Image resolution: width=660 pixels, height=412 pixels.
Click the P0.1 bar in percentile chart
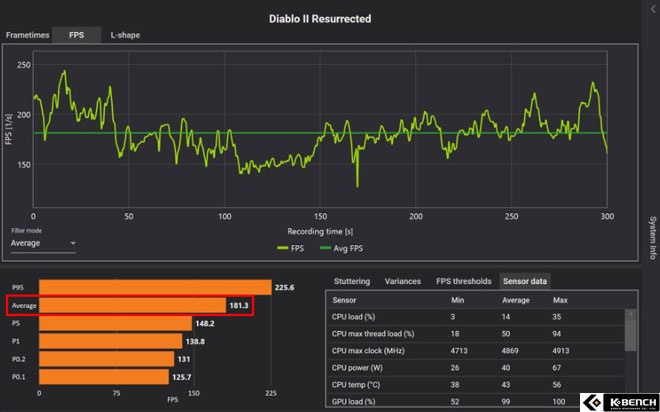104,377
